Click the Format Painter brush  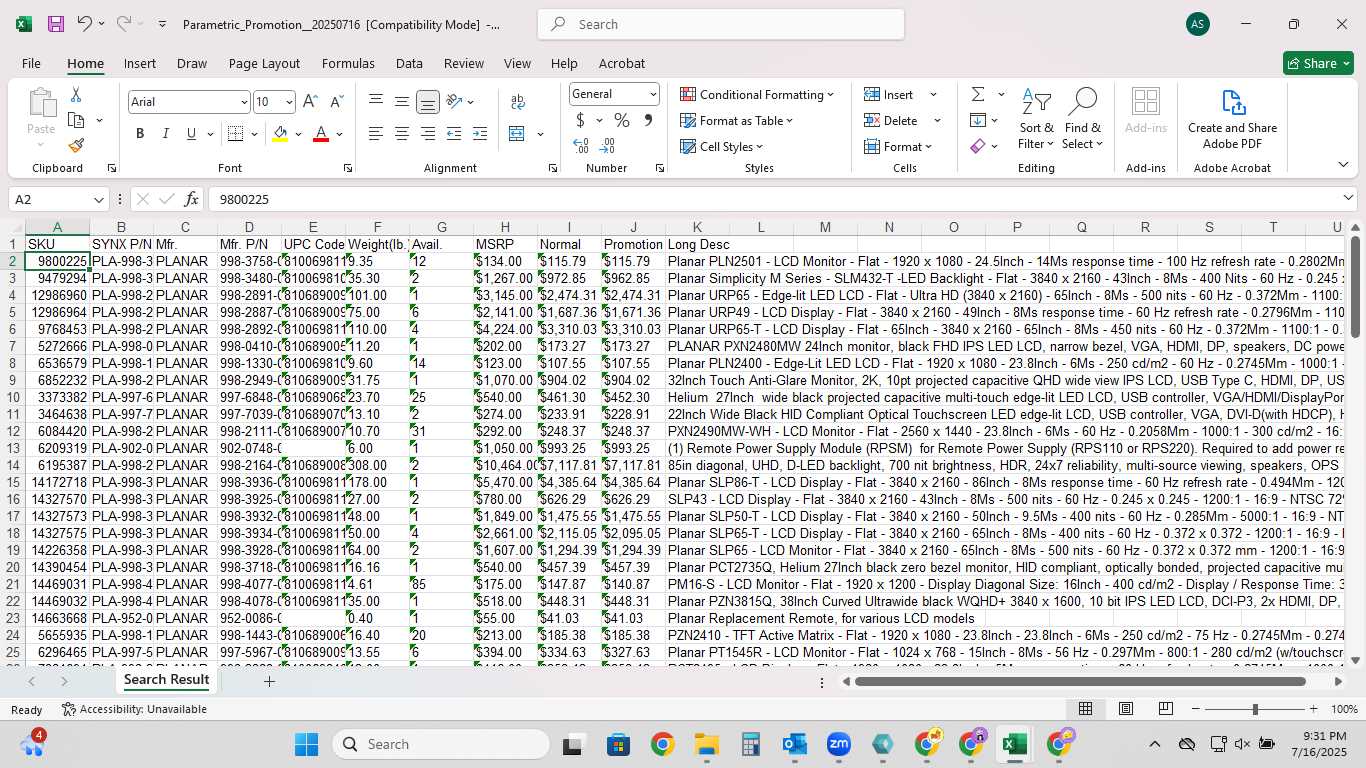pyautogui.click(x=76, y=145)
